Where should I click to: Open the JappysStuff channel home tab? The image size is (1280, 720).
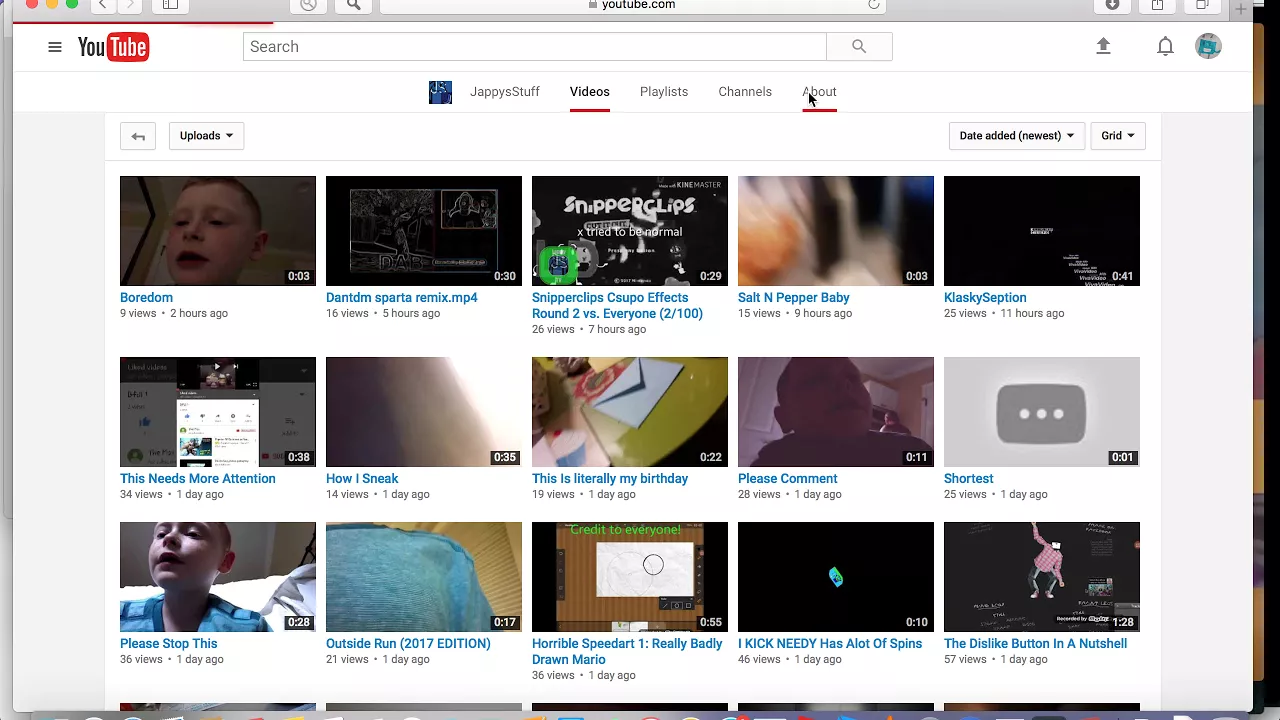[505, 92]
